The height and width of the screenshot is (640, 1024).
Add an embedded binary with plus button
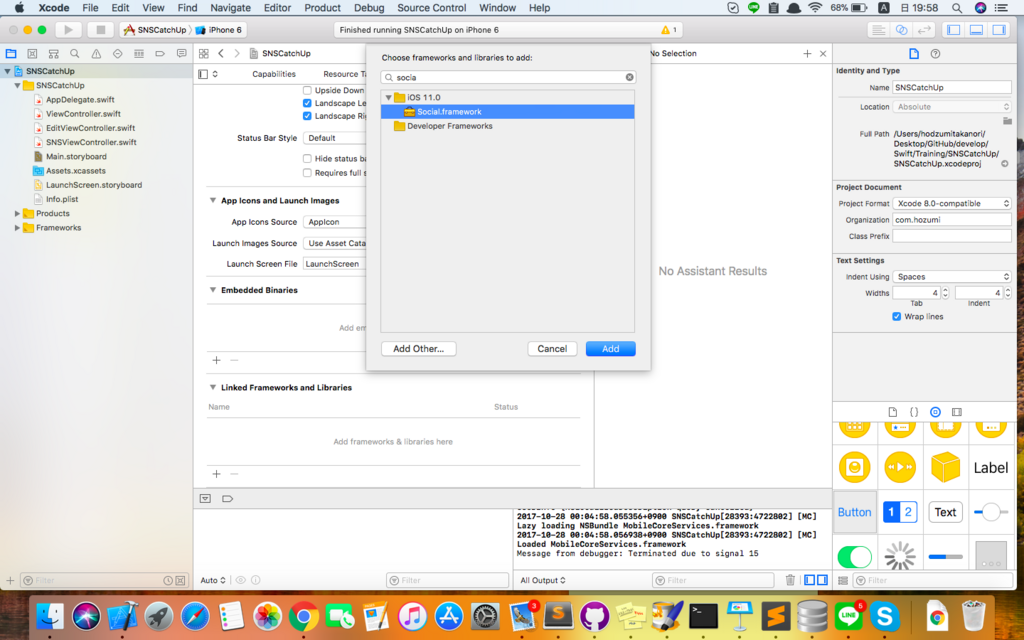217,360
